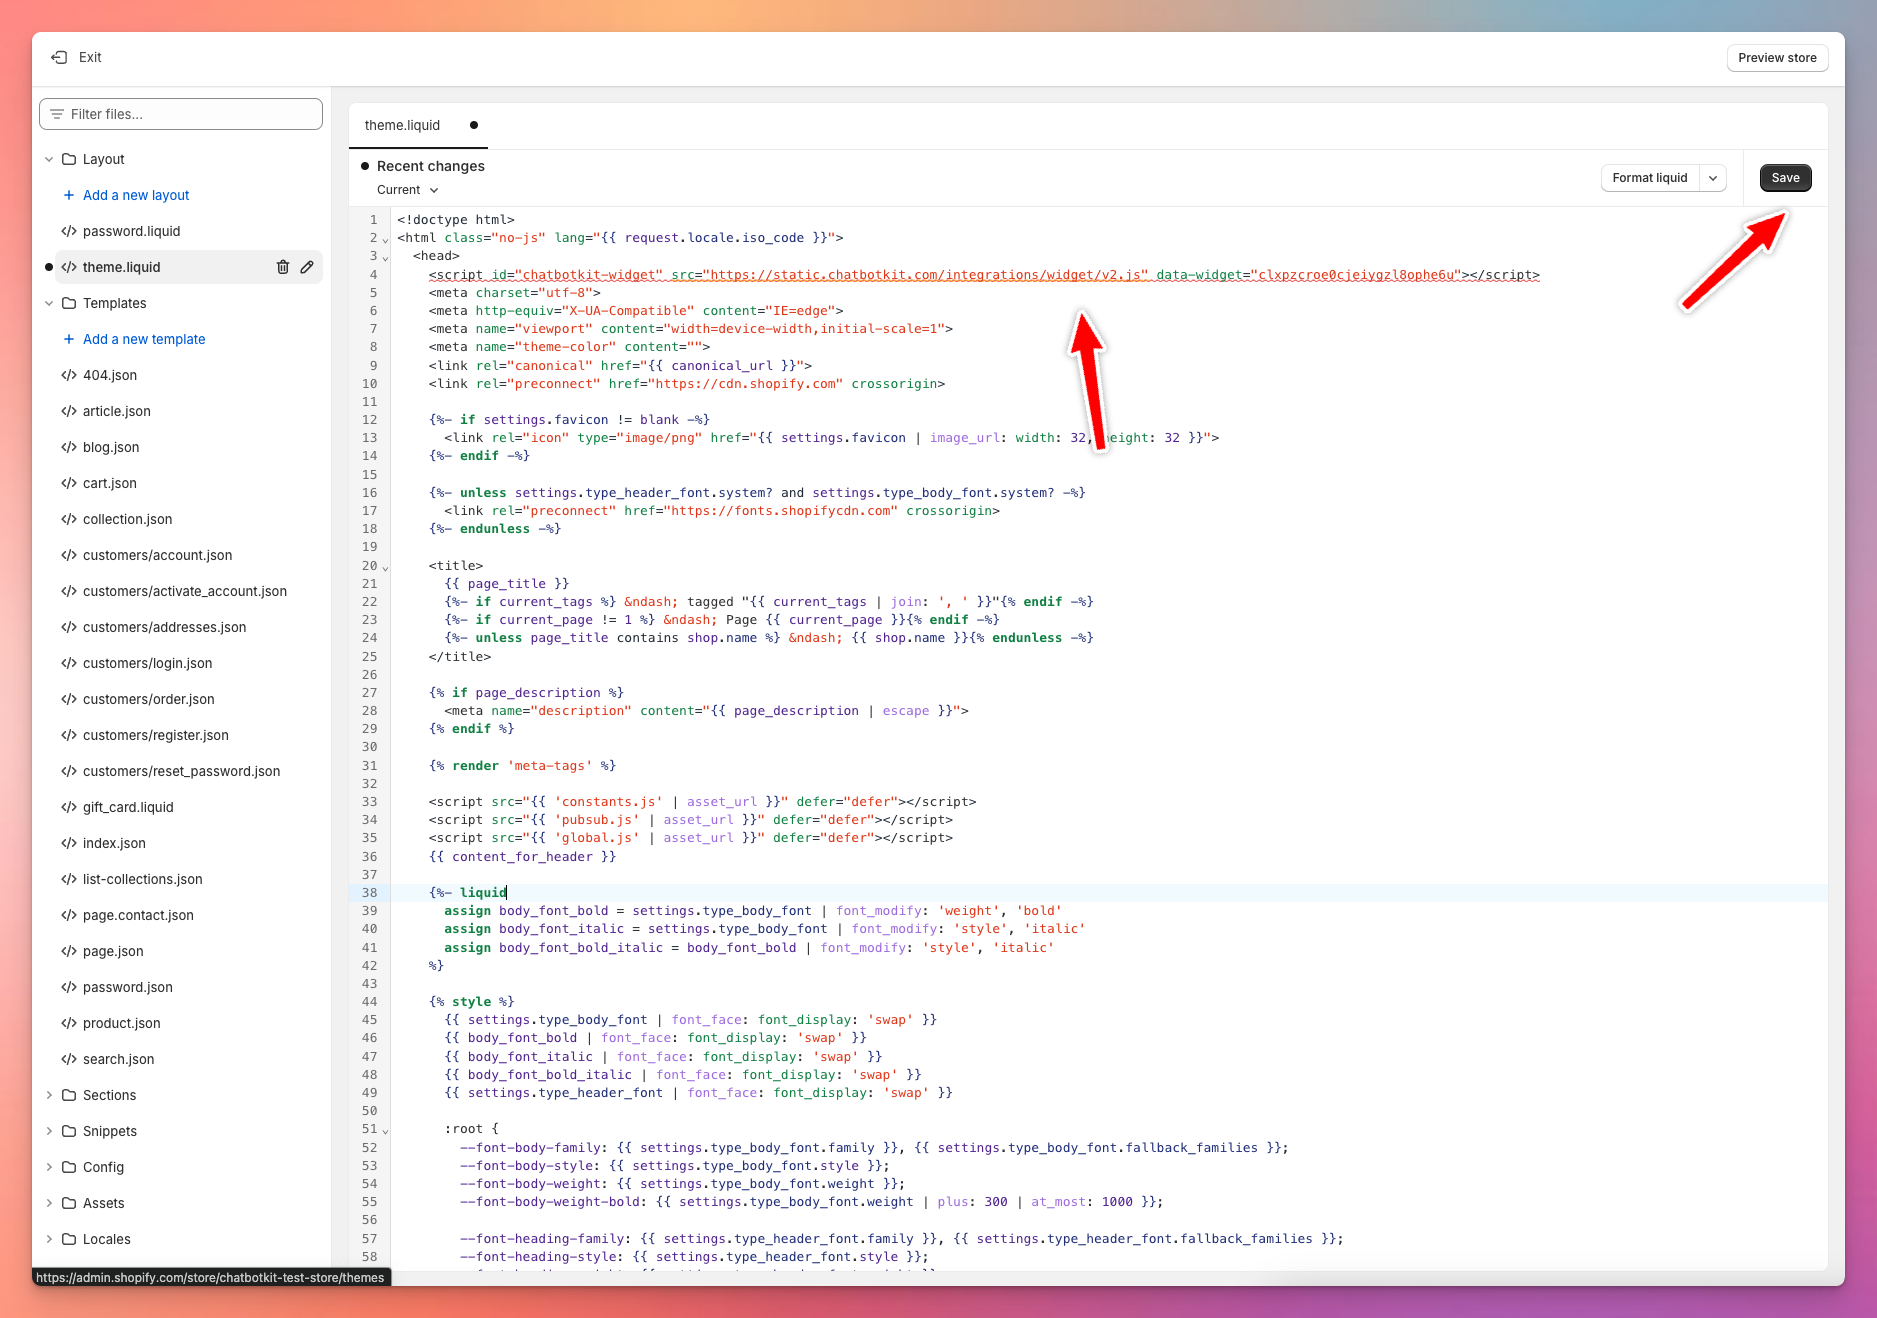The height and width of the screenshot is (1318, 1877).
Task: Click the Preview store button
Action: pos(1777,58)
